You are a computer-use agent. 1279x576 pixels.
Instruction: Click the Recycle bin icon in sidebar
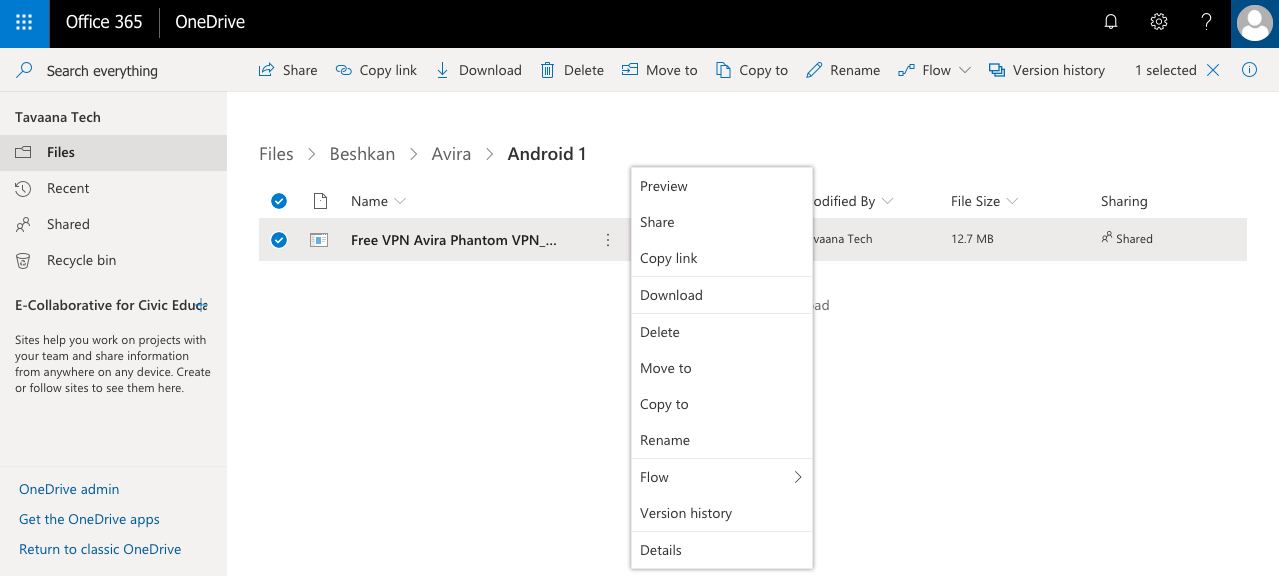(23, 260)
